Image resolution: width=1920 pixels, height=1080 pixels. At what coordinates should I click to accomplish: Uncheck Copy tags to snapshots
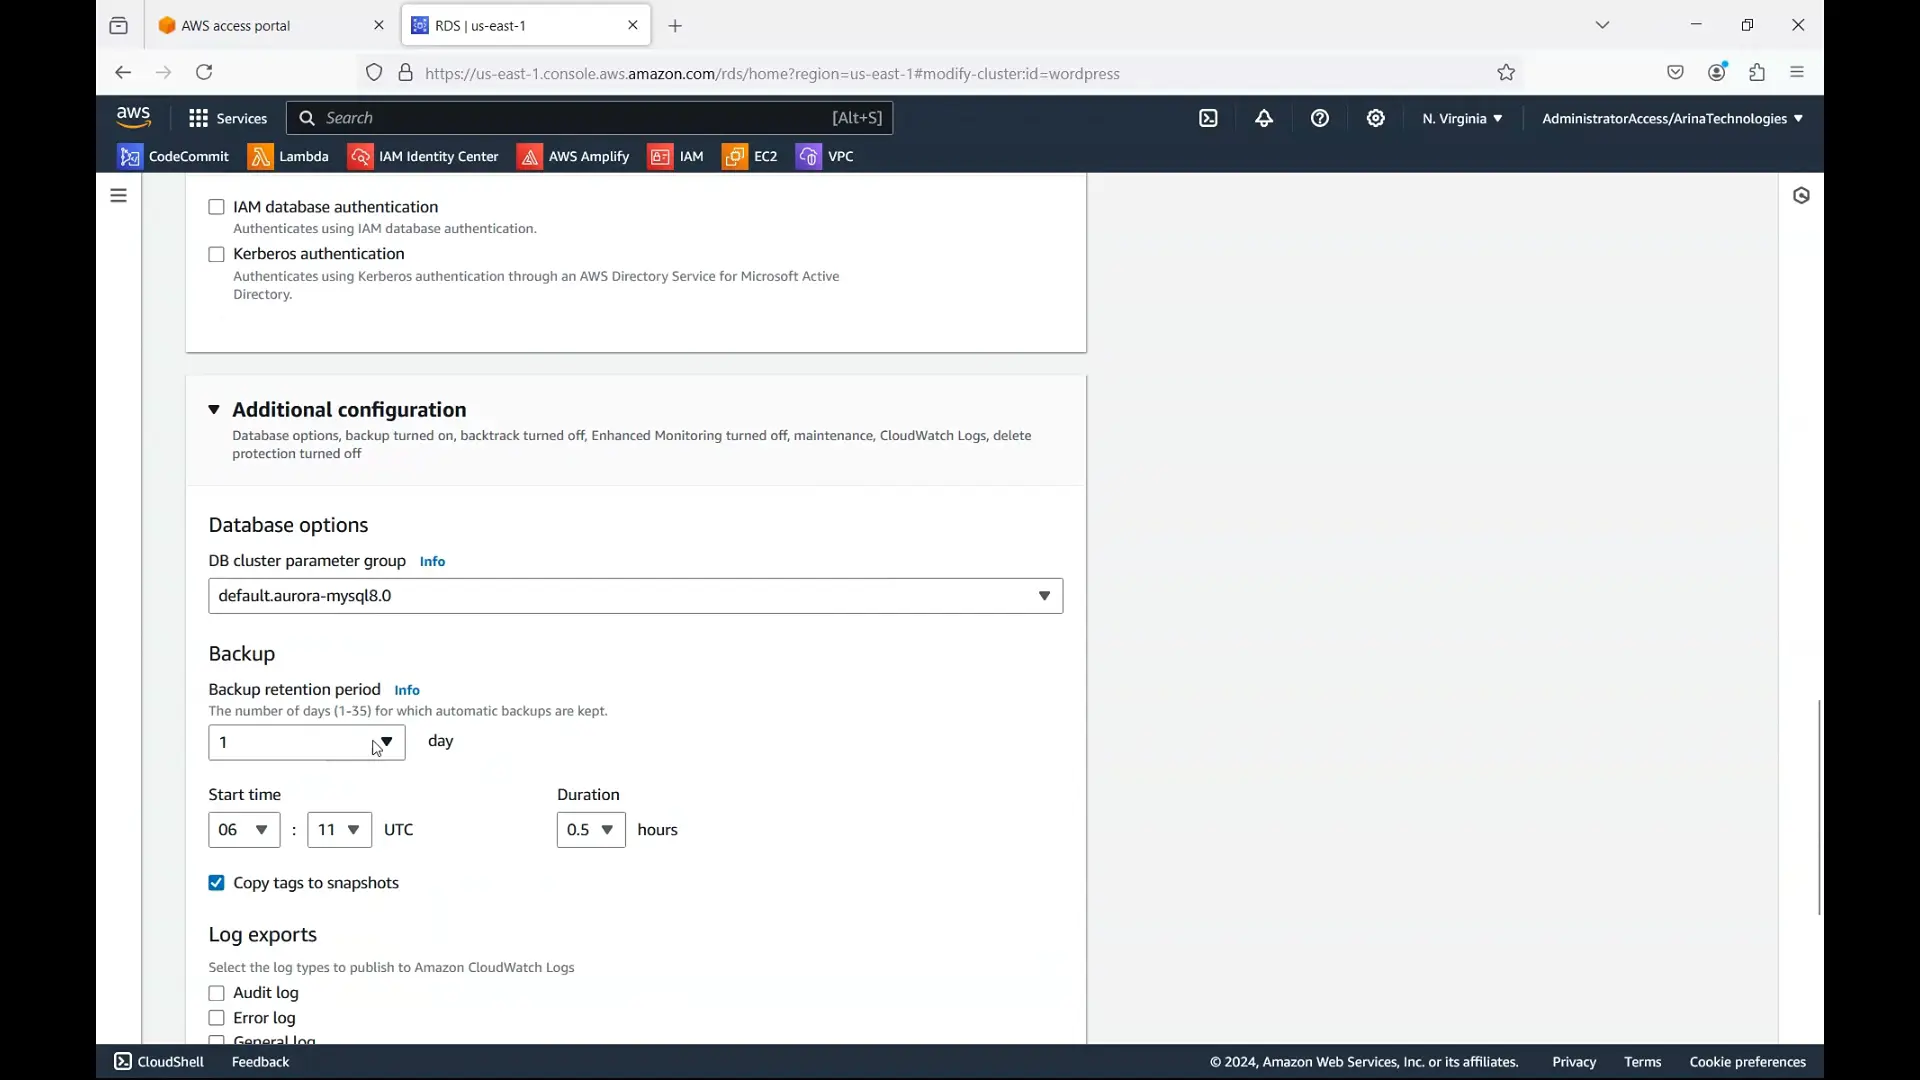(217, 884)
